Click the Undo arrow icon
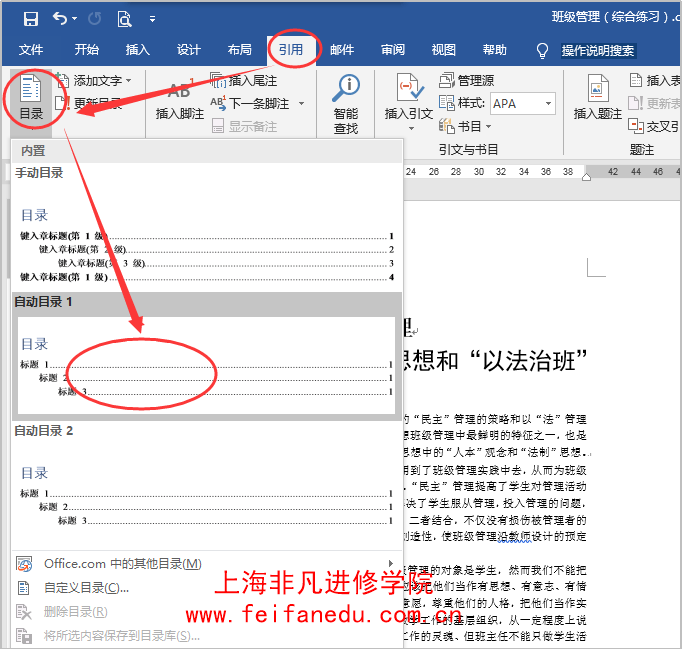This screenshot has height=649, width=683. (x=60, y=18)
